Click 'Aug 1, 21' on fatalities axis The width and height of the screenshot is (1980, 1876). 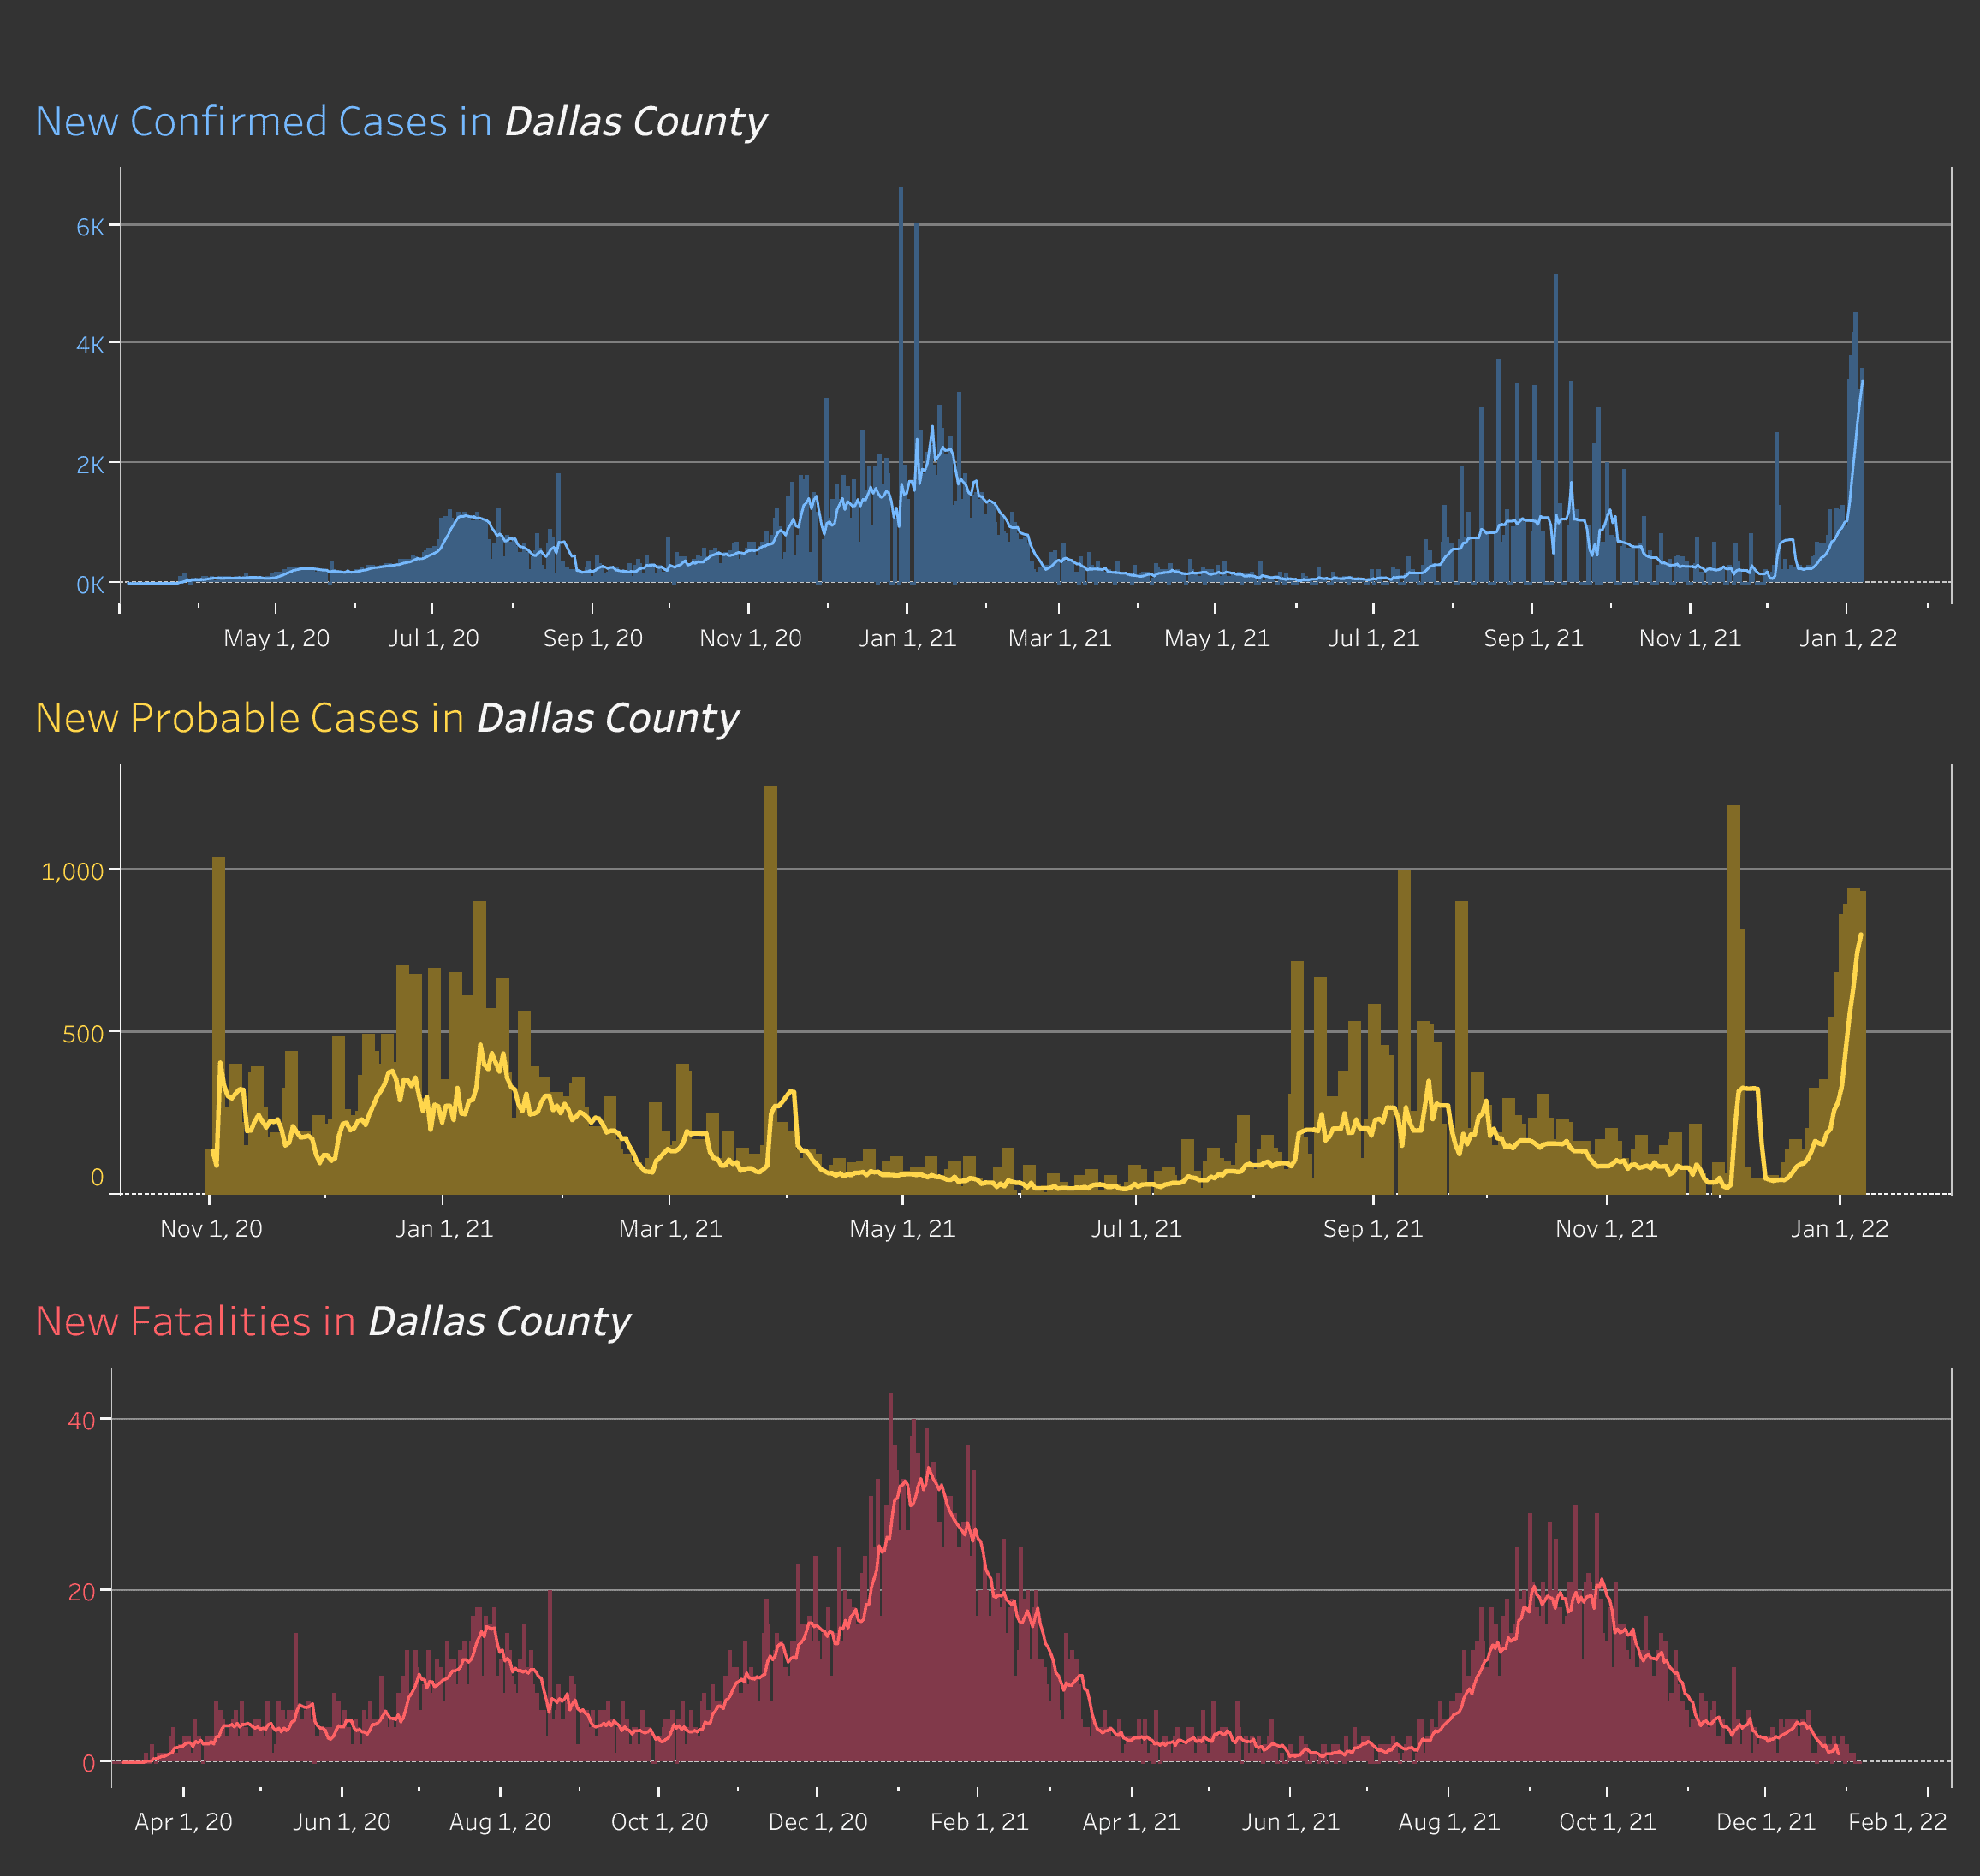pos(1449,1822)
